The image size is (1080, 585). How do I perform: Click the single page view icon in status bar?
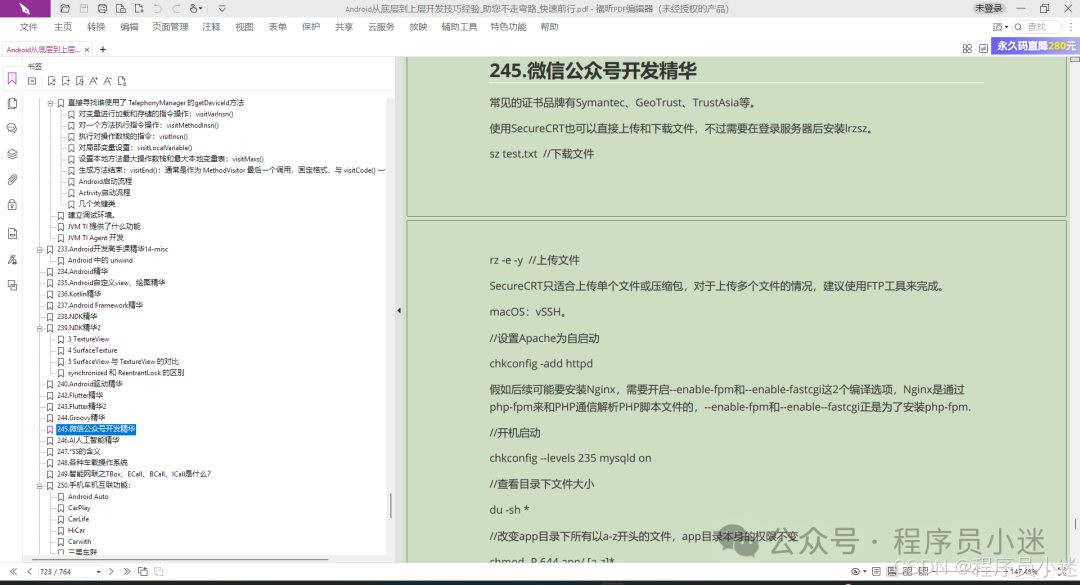click(x=876, y=572)
